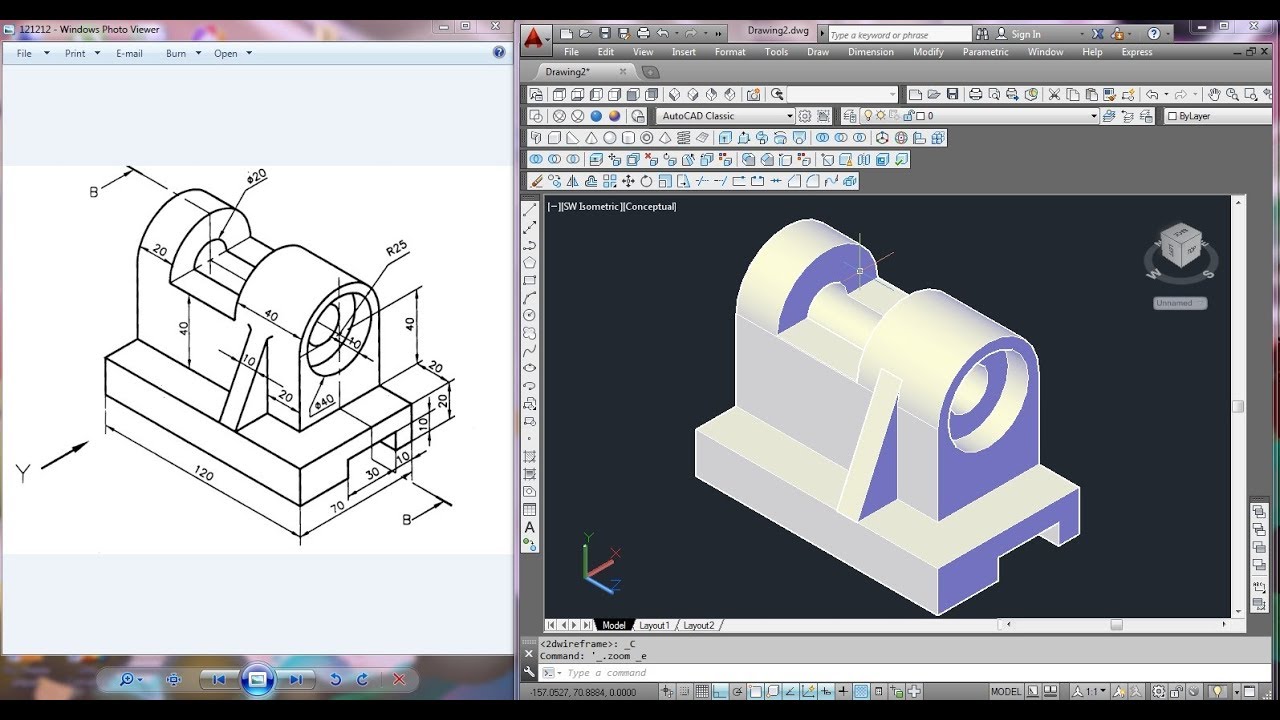1280x720 pixels.
Task: Click the Photo Viewer Help question mark icon
Action: (x=499, y=52)
